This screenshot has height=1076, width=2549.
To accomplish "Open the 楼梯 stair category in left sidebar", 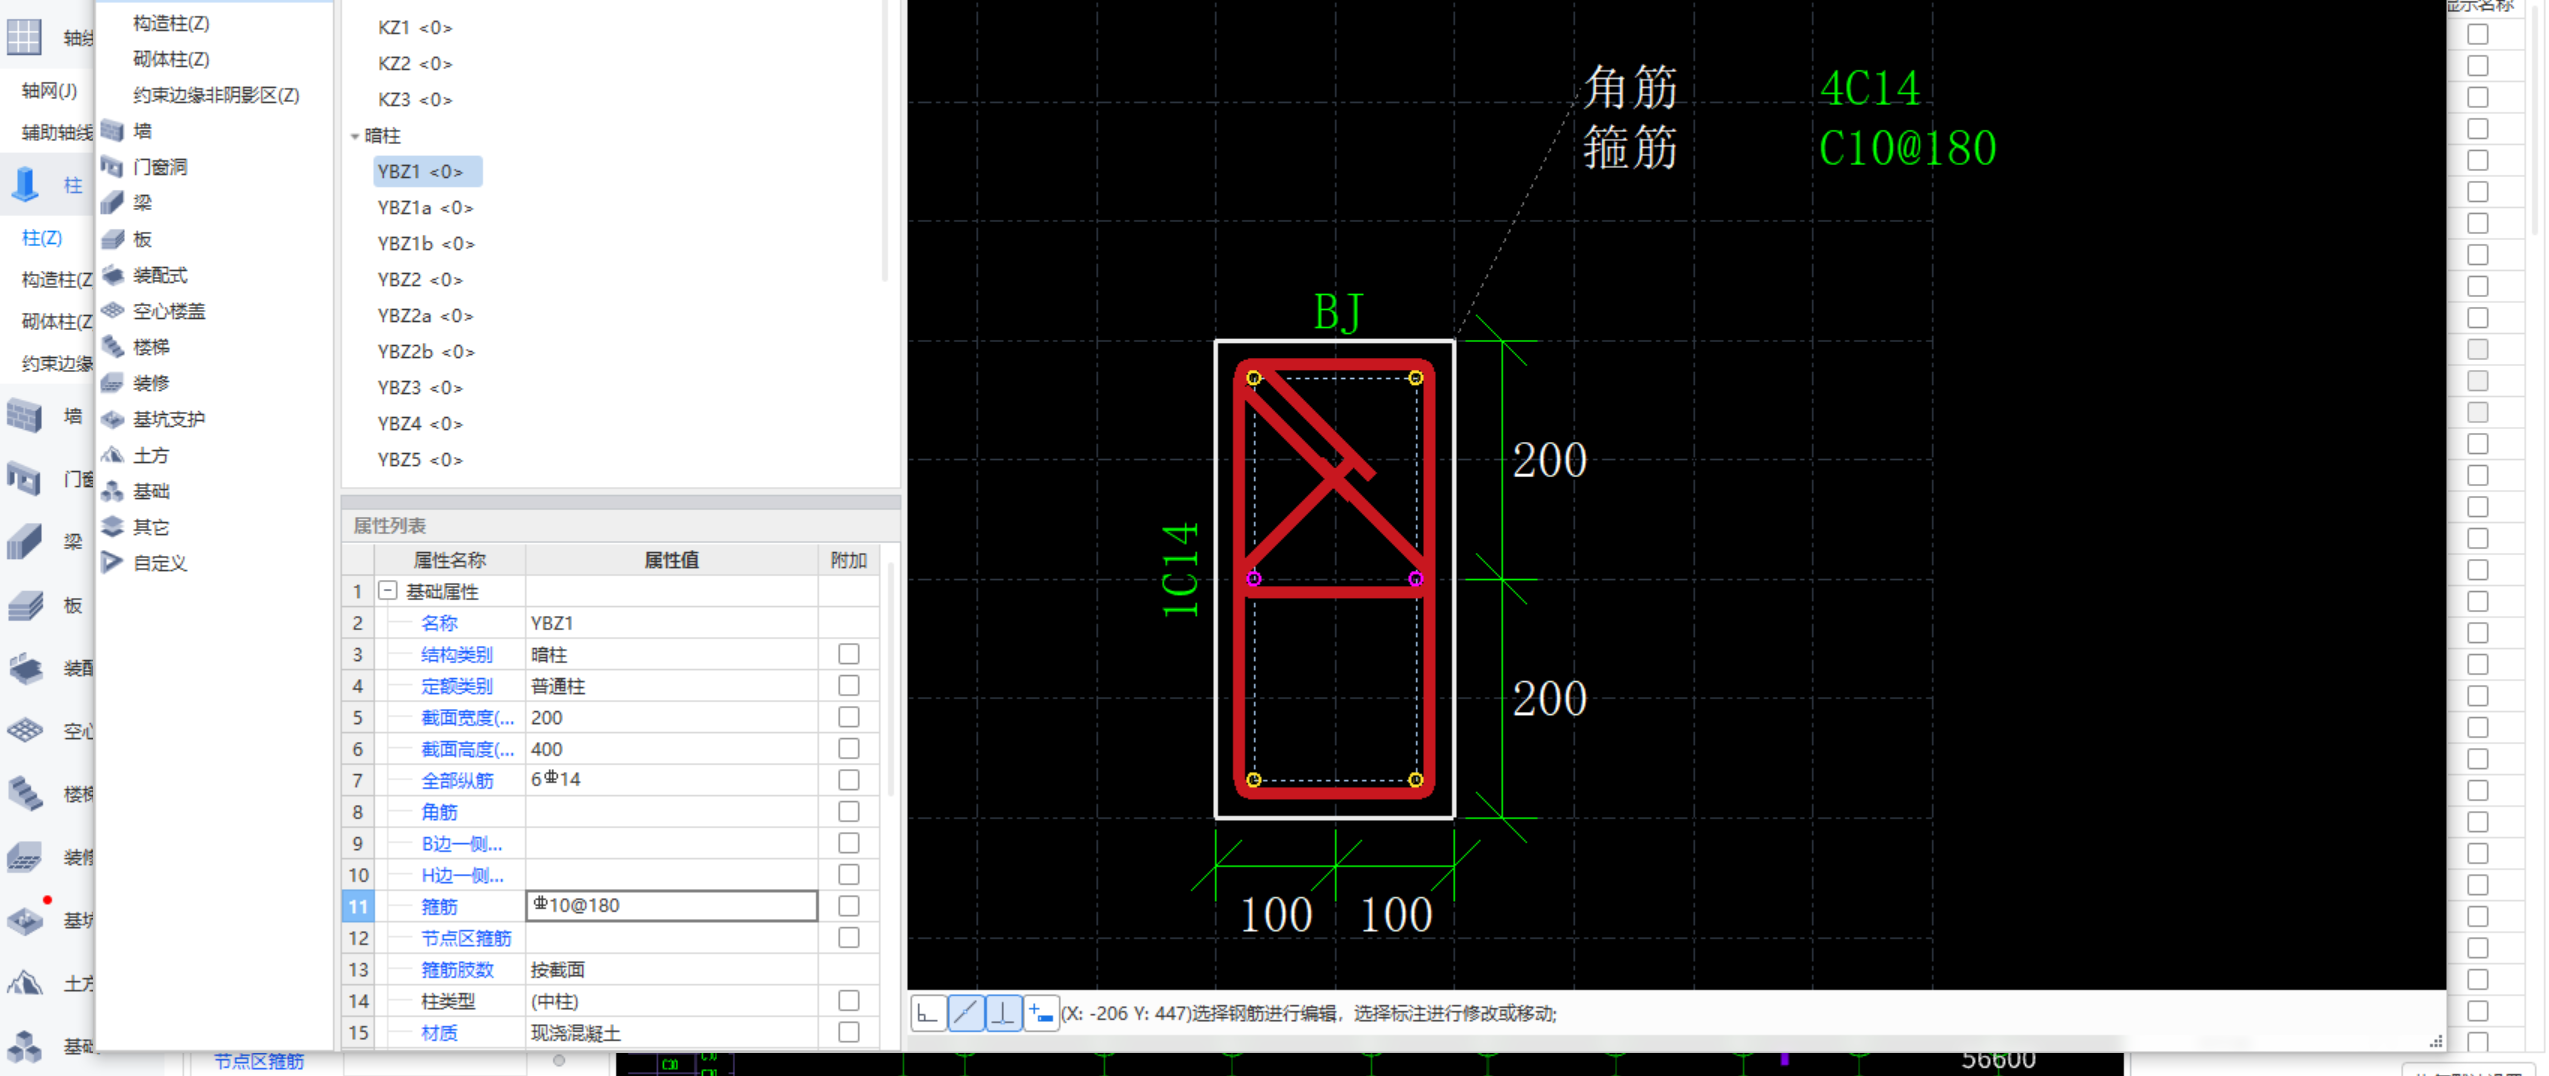I will pos(25,794).
